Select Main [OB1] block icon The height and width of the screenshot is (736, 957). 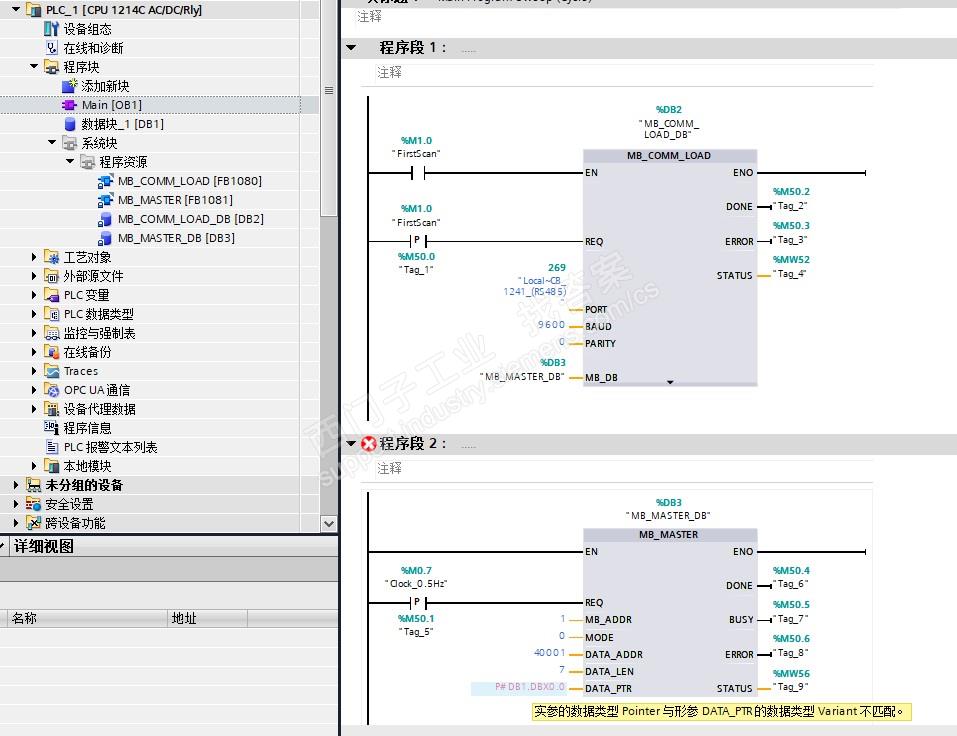69,105
